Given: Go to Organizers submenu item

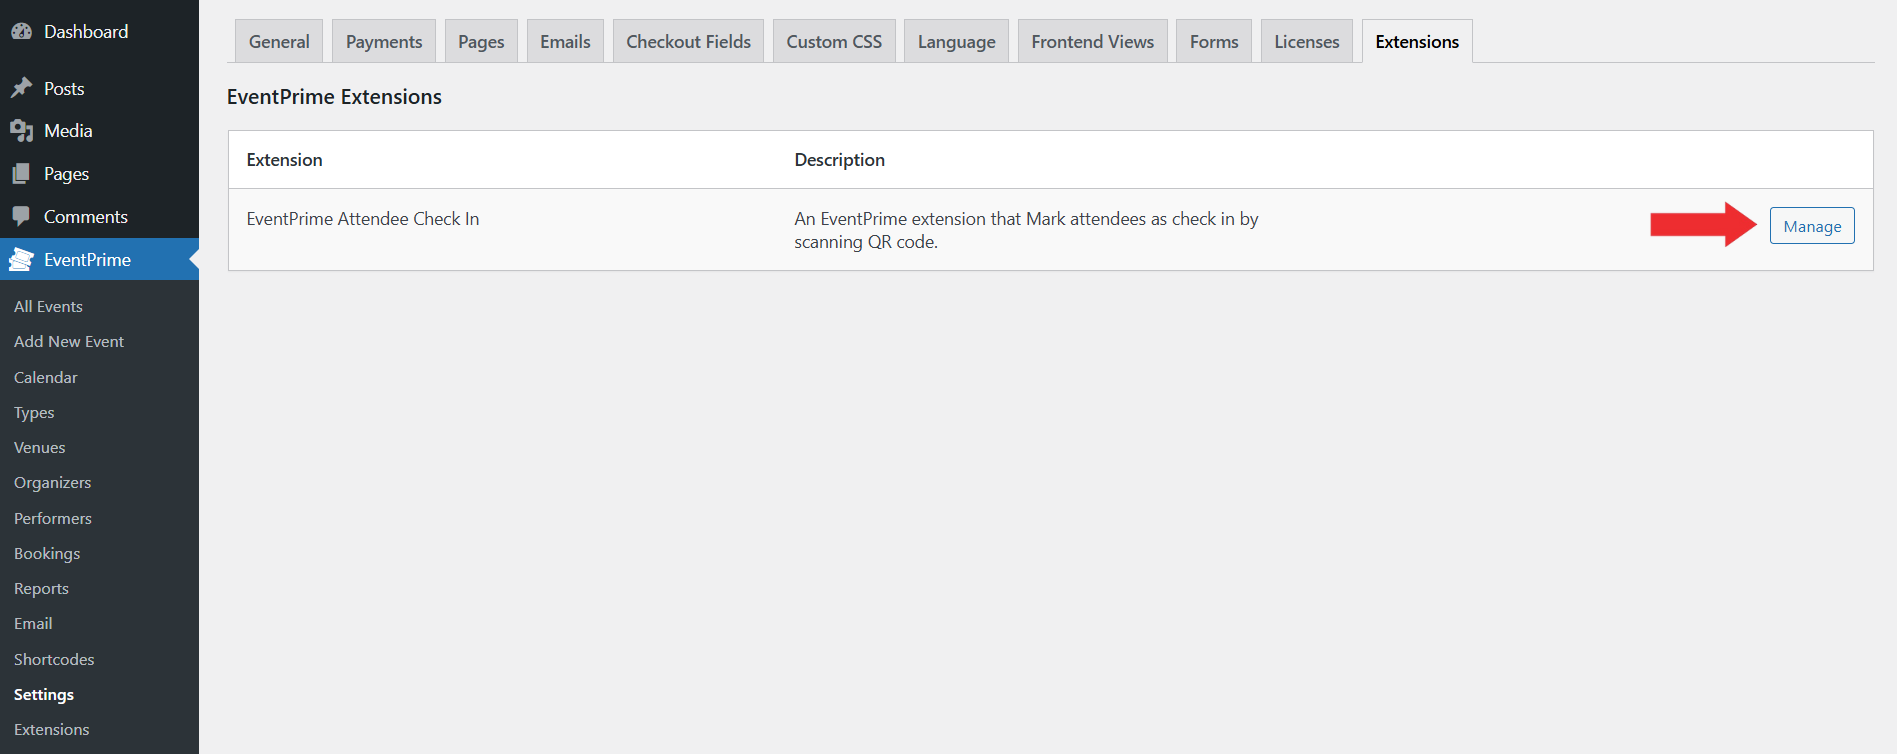Looking at the screenshot, I should (x=52, y=483).
